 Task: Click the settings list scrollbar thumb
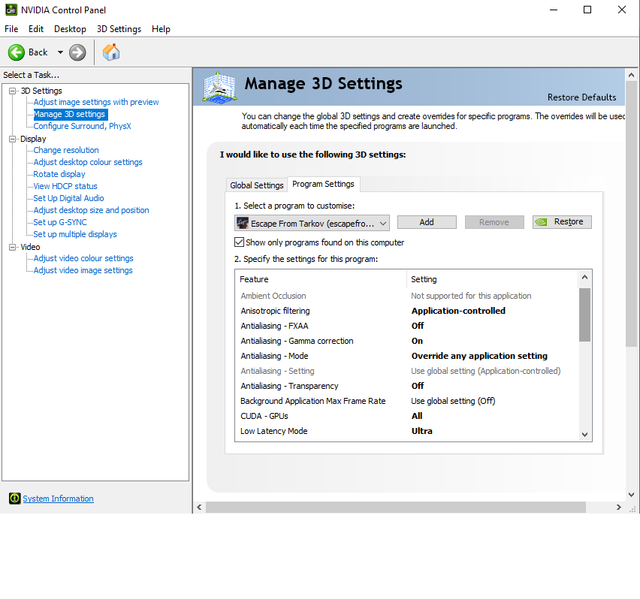click(584, 315)
